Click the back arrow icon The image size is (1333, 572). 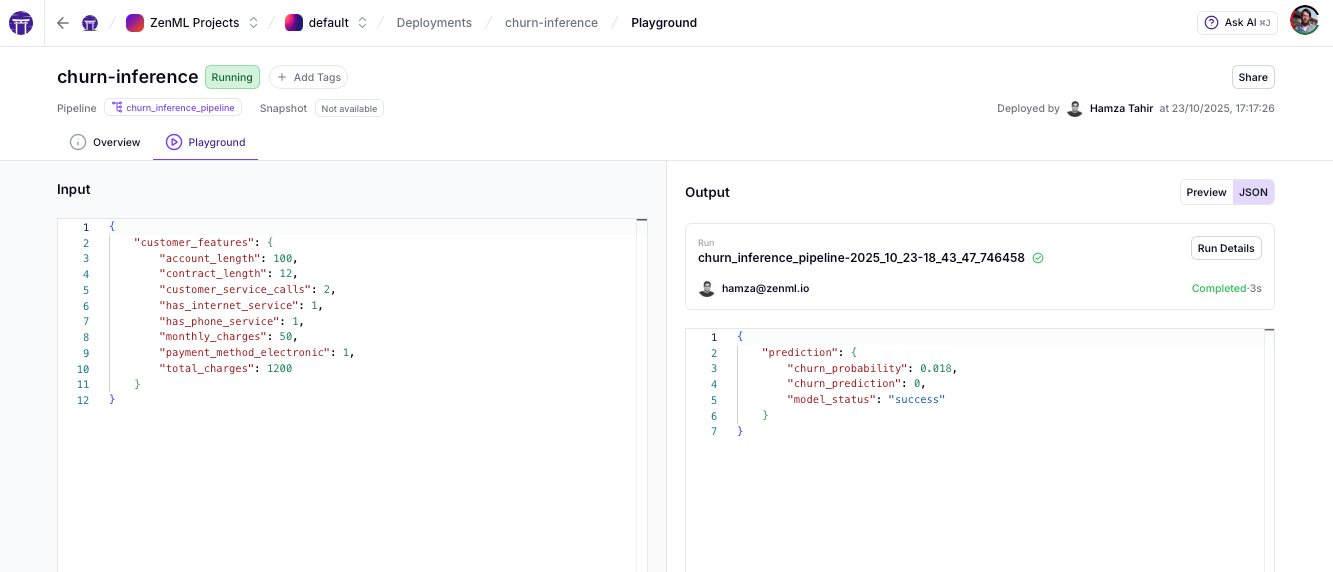click(63, 23)
